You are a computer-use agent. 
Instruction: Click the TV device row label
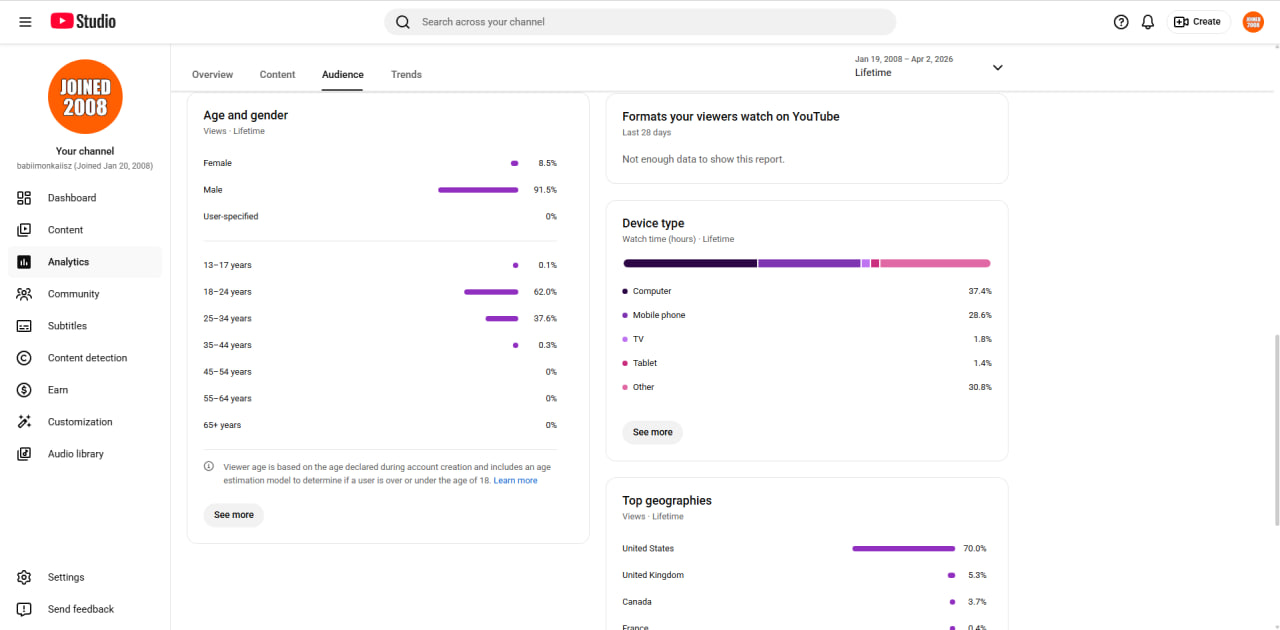coord(638,339)
